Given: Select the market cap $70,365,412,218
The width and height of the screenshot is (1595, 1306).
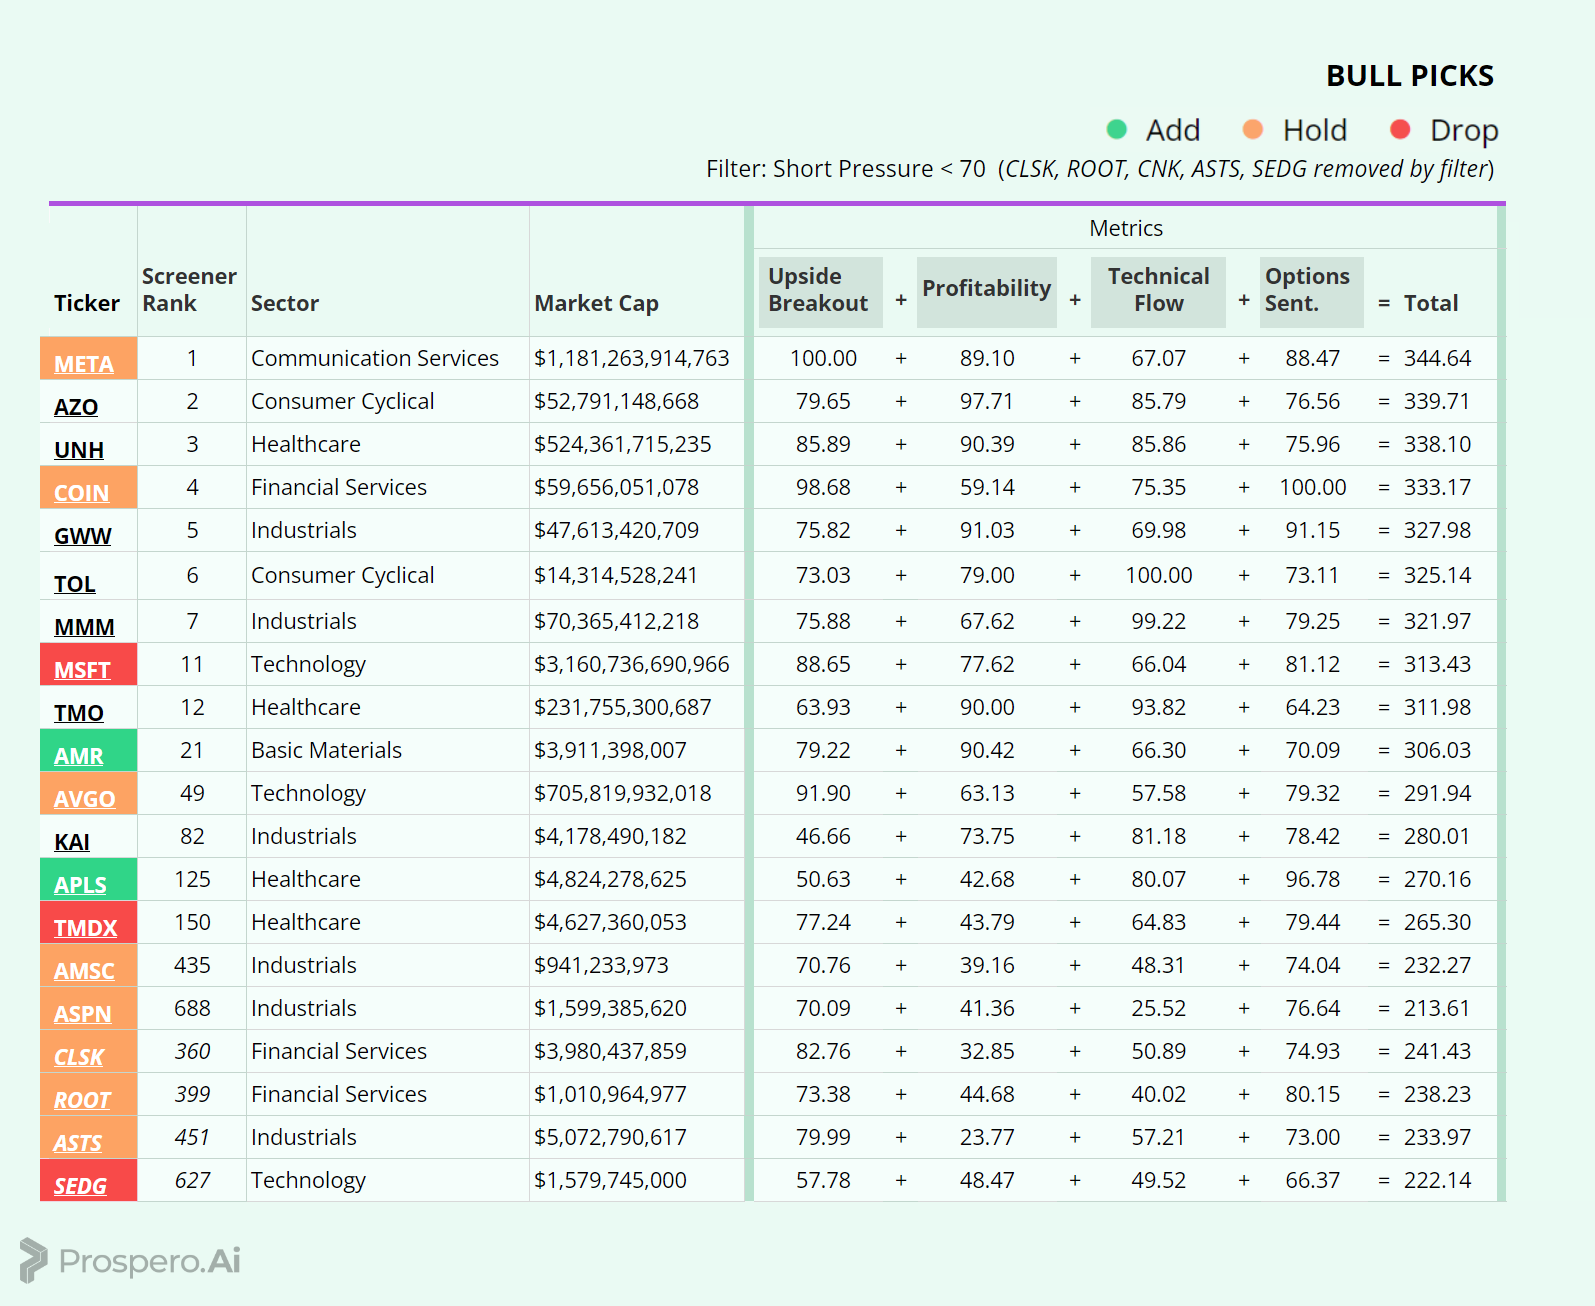Looking at the screenshot, I should coord(616,621).
